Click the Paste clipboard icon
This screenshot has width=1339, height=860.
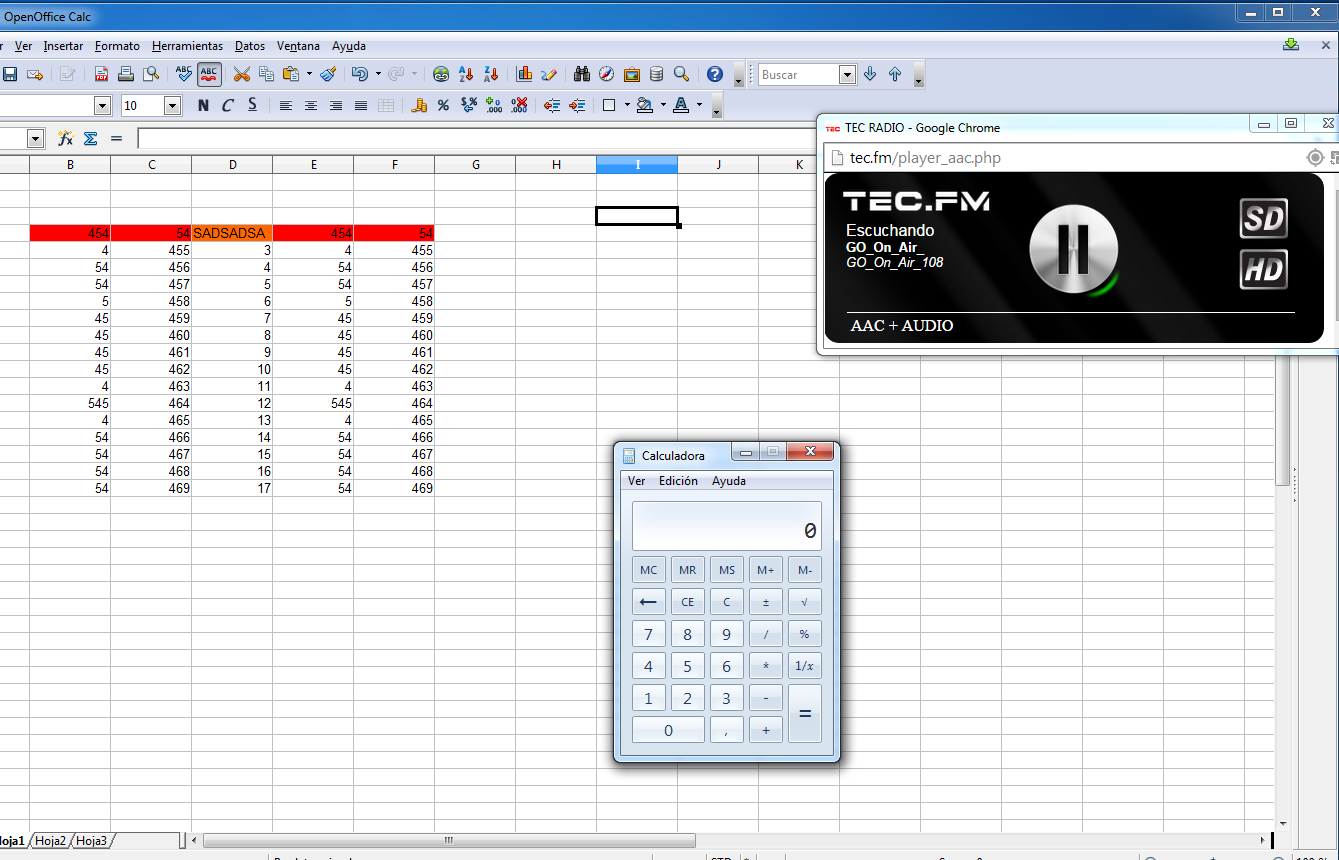click(291, 74)
